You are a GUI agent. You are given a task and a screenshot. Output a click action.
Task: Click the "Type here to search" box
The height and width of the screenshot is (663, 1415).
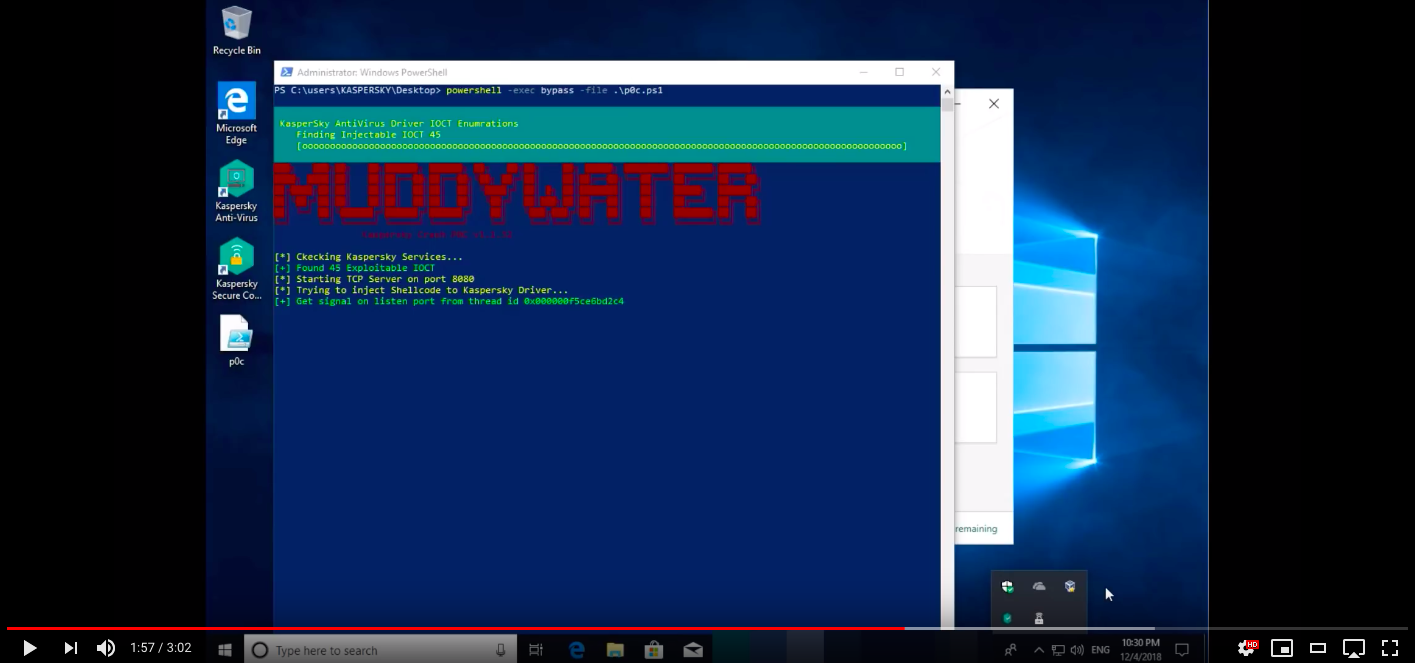click(380, 650)
